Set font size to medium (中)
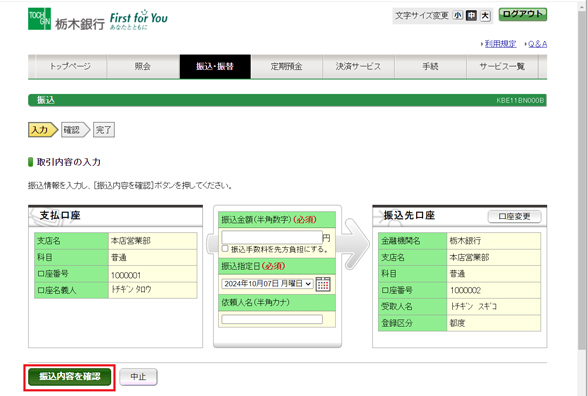The image size is (588, 396). [x=471, y=15]
